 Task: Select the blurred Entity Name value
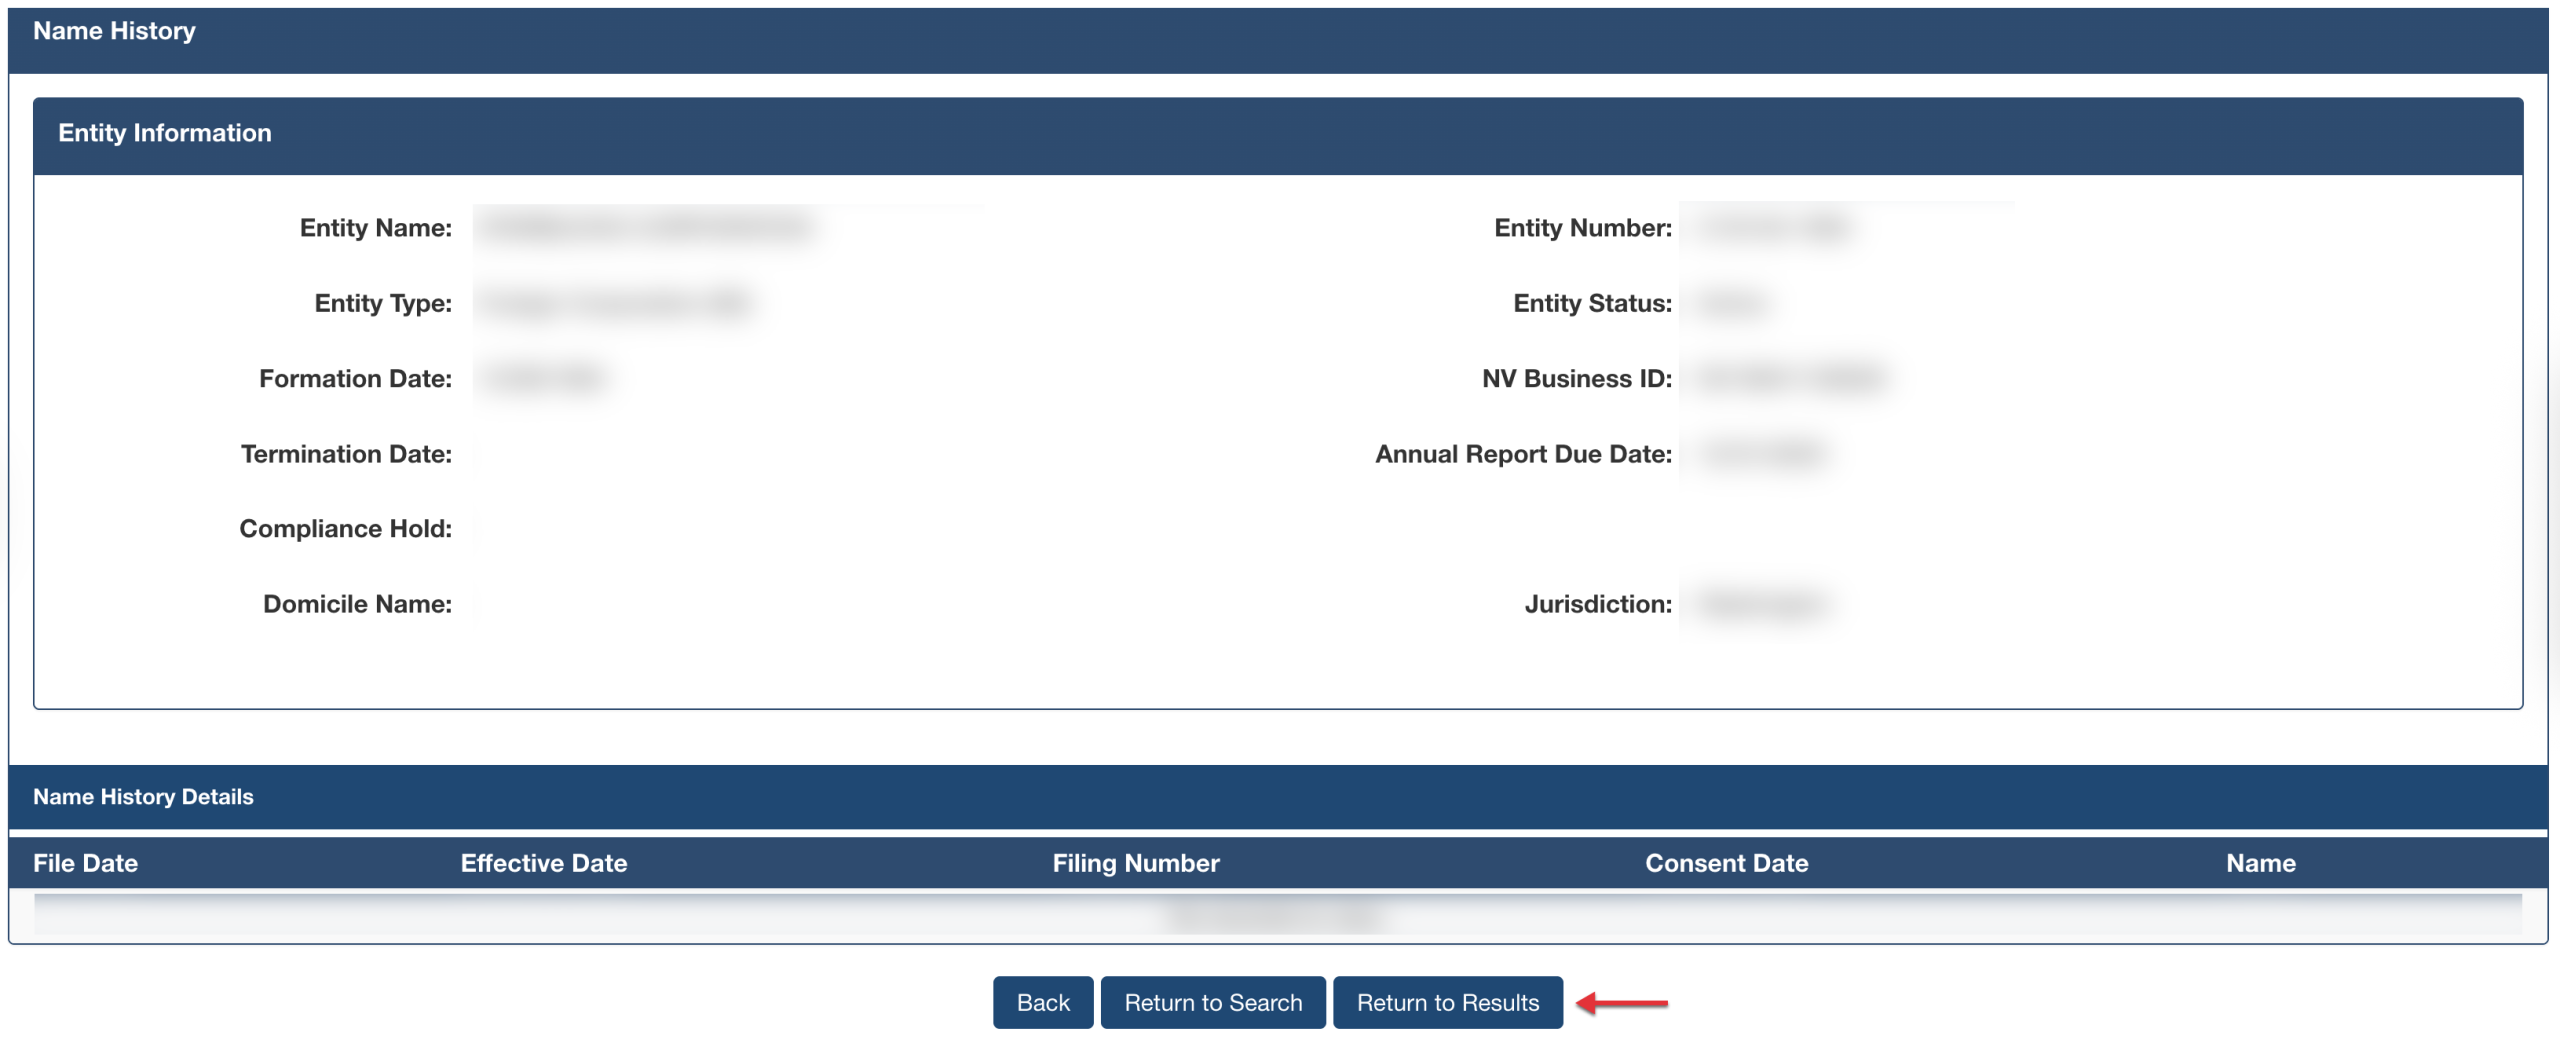(x=646, y=228)
